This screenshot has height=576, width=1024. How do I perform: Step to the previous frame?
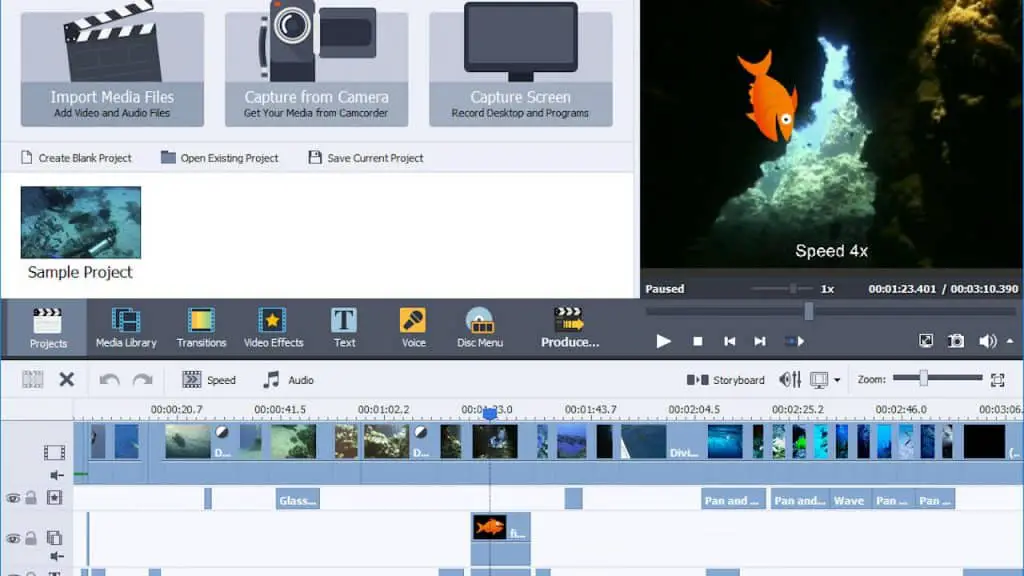click(x=729, y=341)
